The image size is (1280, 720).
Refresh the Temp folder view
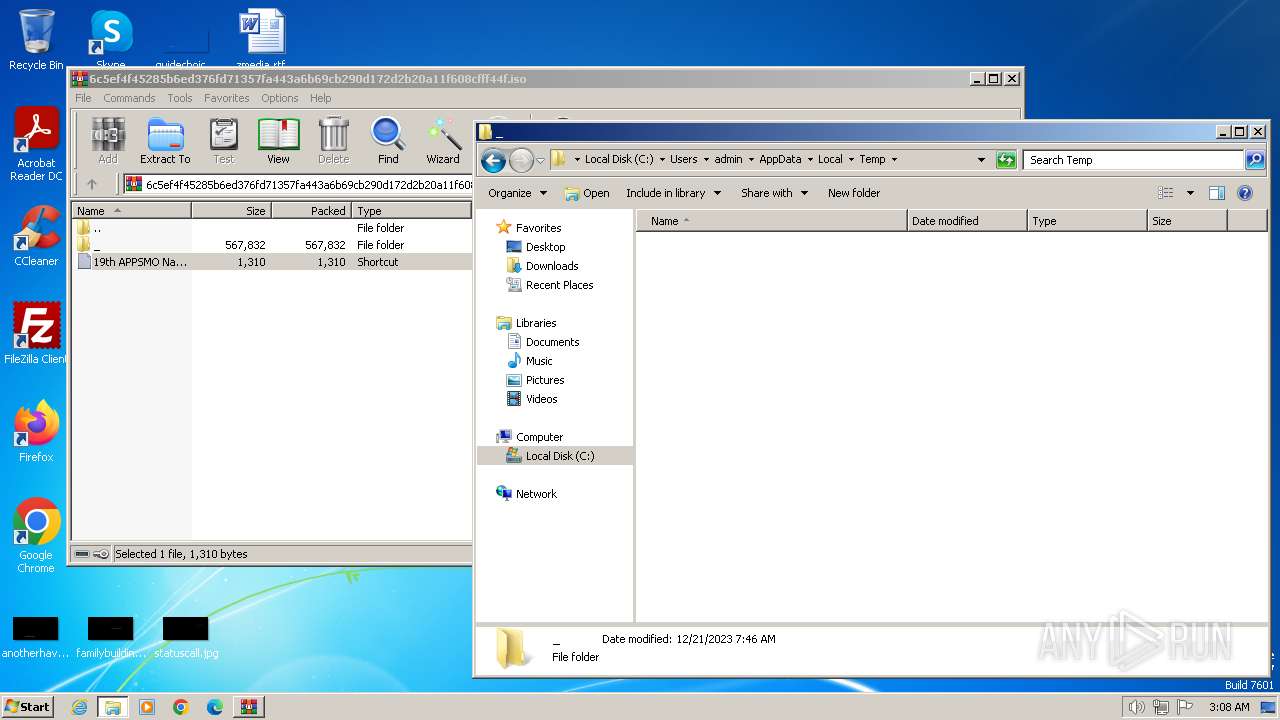pos(1006,160)
